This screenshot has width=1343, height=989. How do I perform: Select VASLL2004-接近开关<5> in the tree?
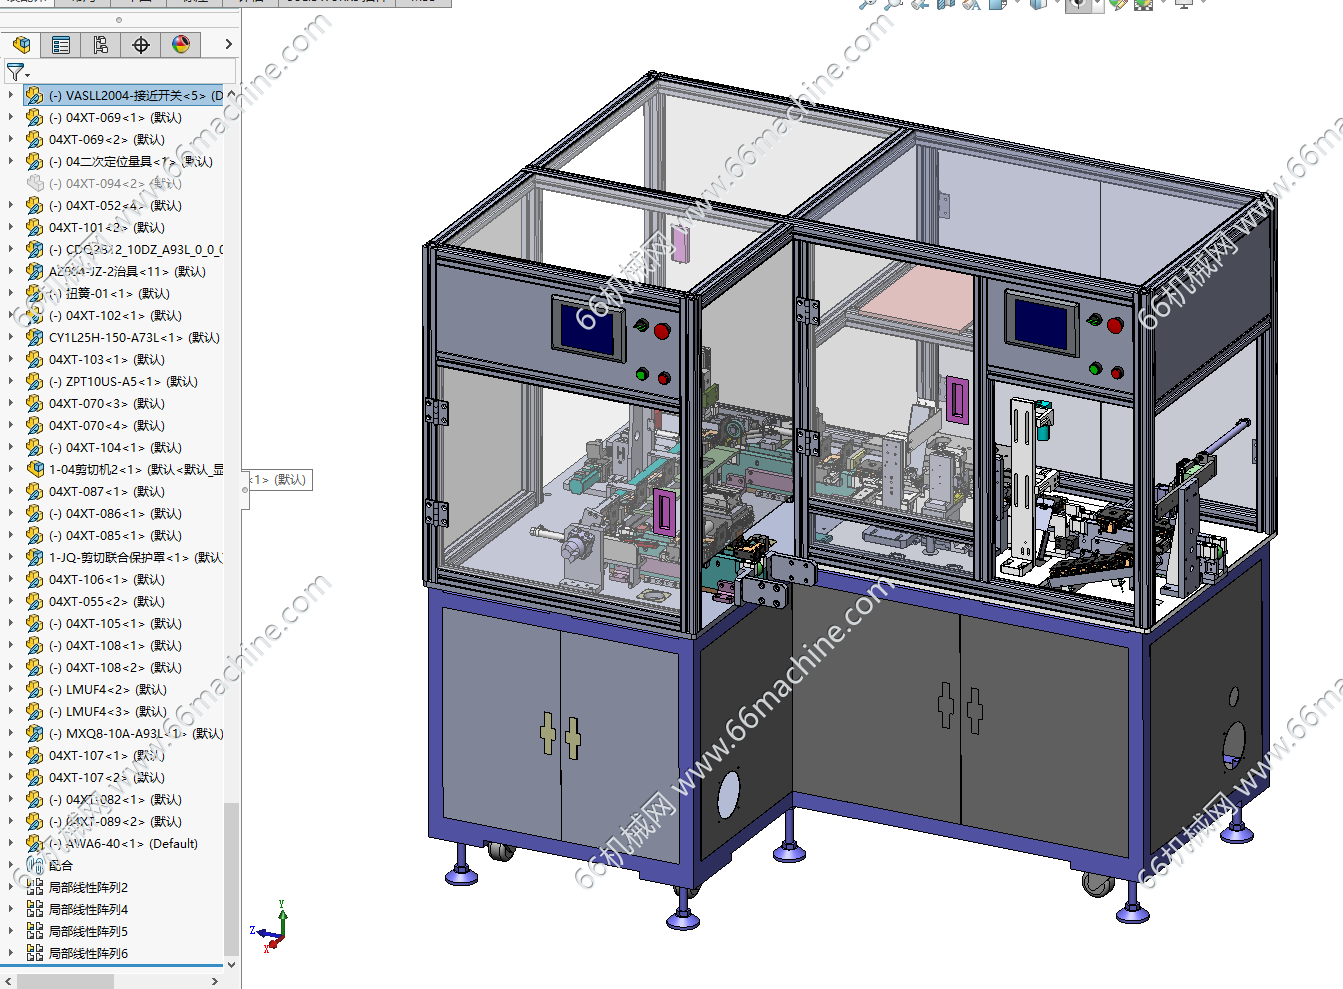pyautogui.click(x=135, y=96)
